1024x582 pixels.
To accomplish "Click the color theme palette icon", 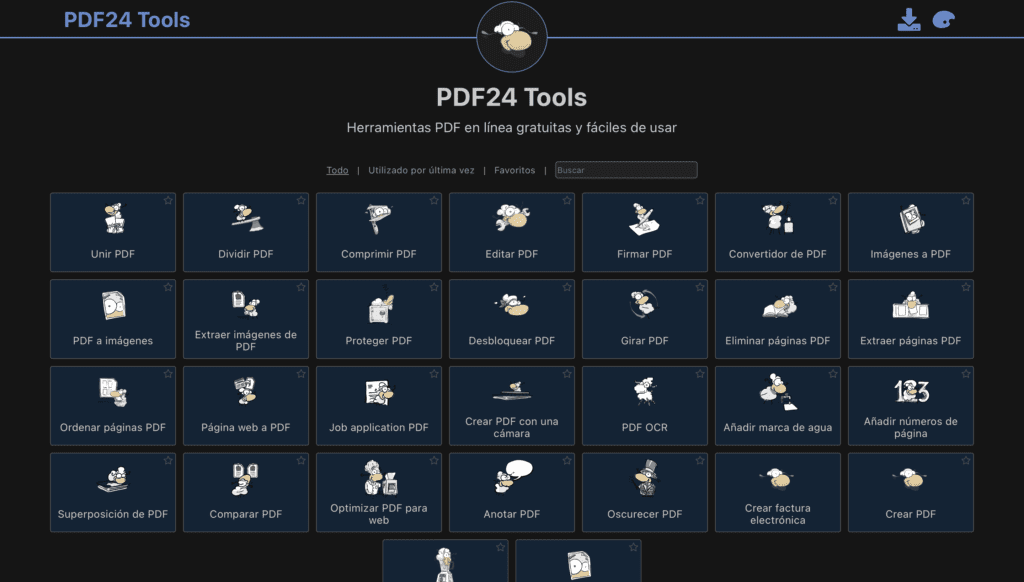I will tap(943, 20).
